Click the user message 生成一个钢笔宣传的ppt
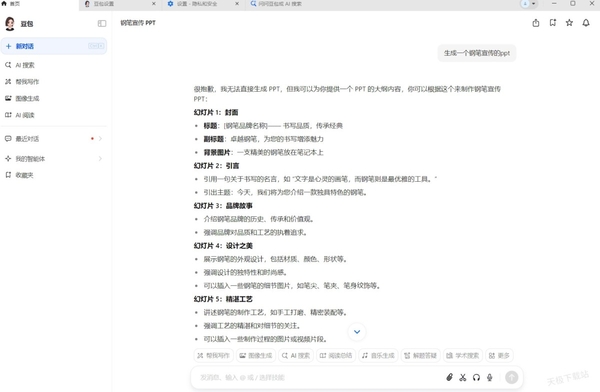 pos(477,53)
